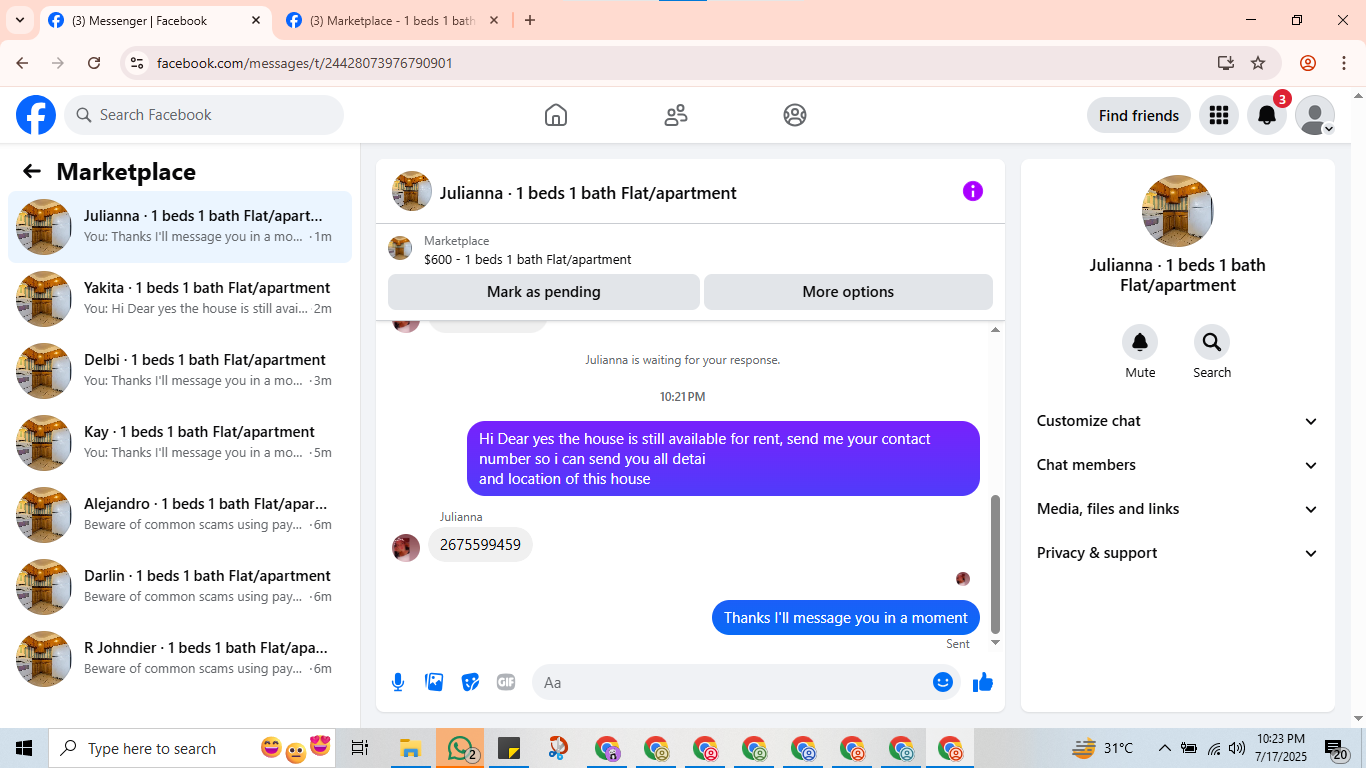Close the Marketplace browser tab
Screen dimensions: 1366x768
[x=494, y=20]
